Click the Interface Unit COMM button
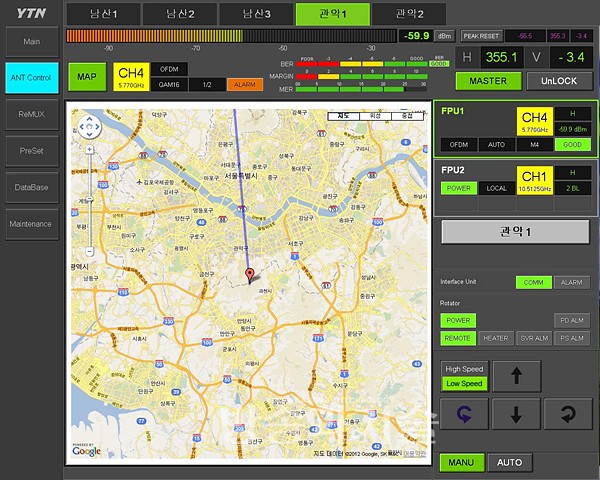The width and height of the screenshot is (600, 480). (x=533, y=282)
